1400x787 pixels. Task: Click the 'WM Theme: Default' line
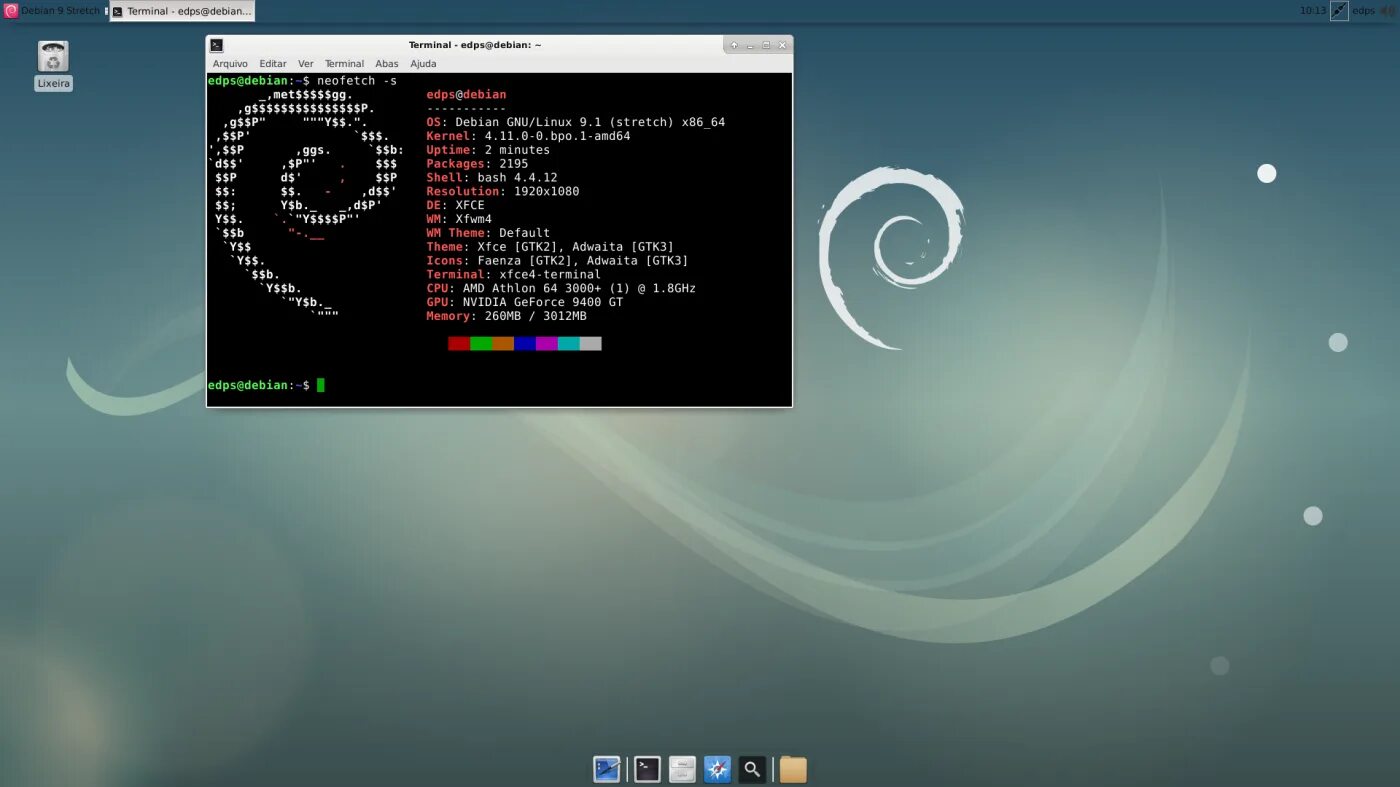click(x=488, y=233)
